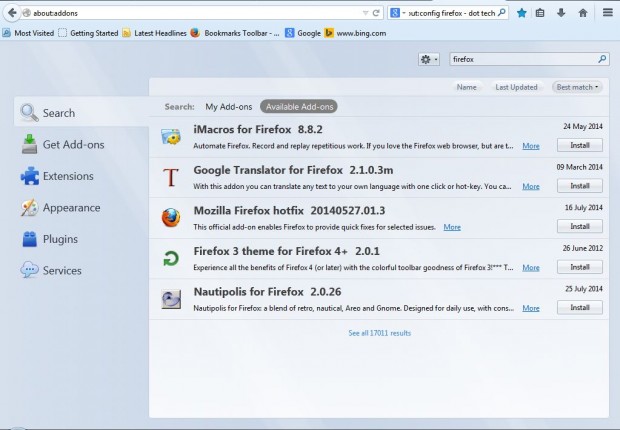Open the add-ons gear tools dropdown
Image resolution: width=620 pixels, height=430 pixels.
pyautogui.click(x=429, y=59)
